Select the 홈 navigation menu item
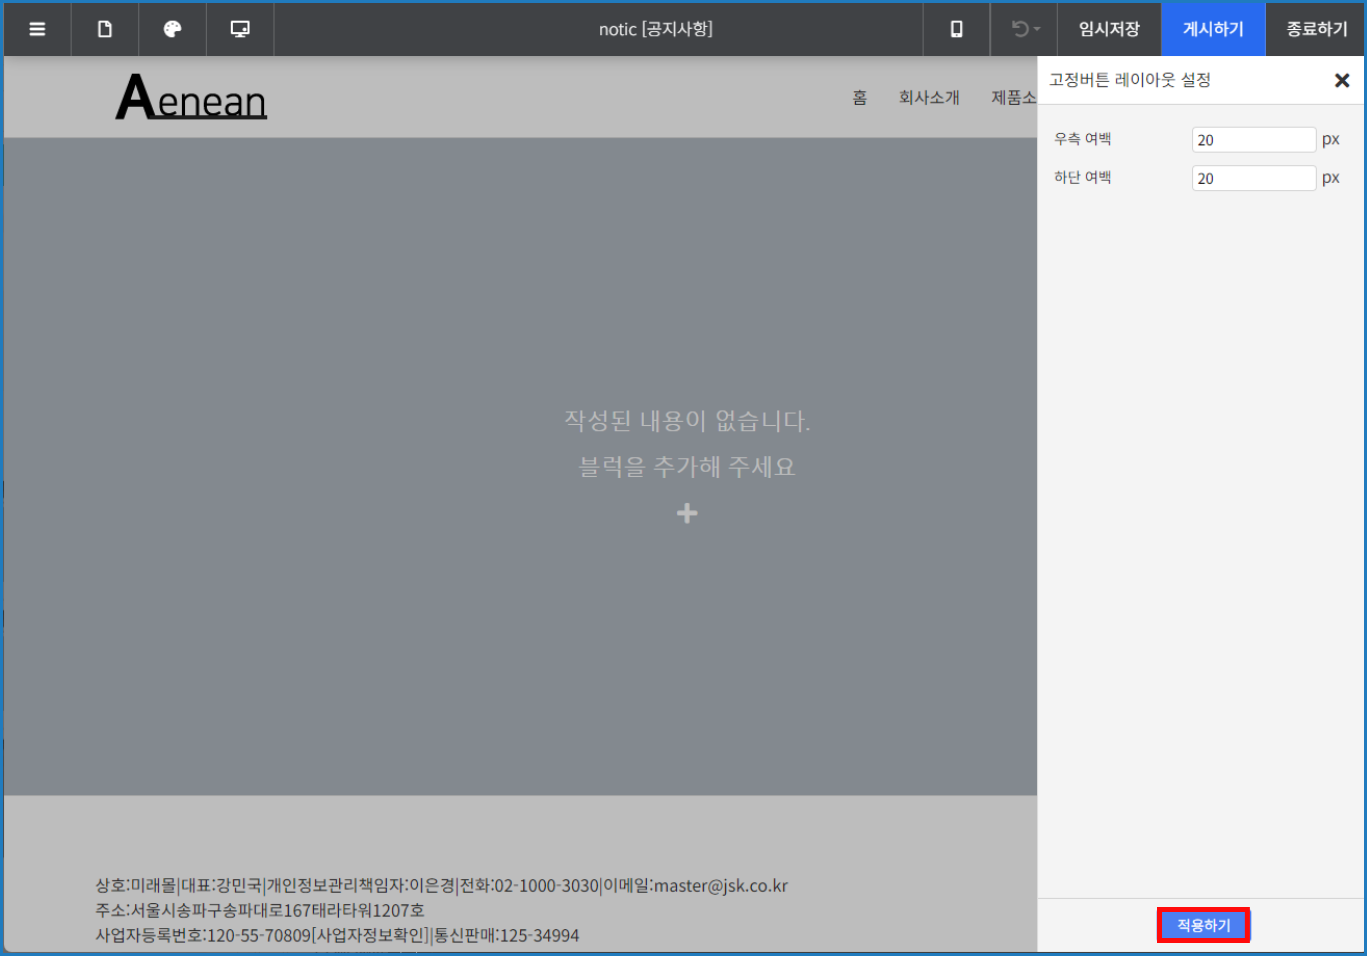Image resolution: width=1367 pixels, height=956 pixels. tap(860, 98)
